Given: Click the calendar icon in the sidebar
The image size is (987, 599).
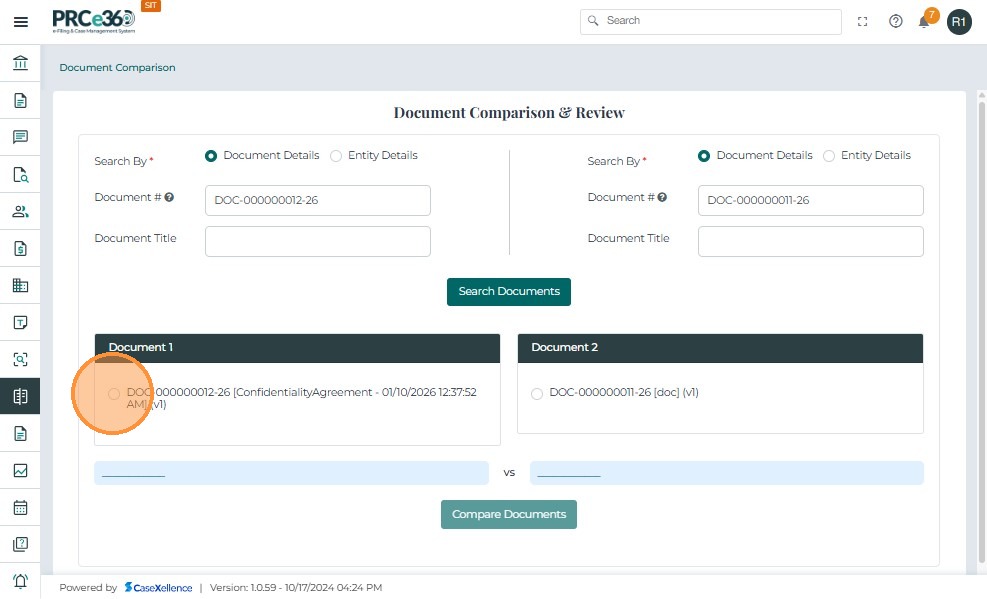Looking at the screenshot, I should click(x=20, y=507).
